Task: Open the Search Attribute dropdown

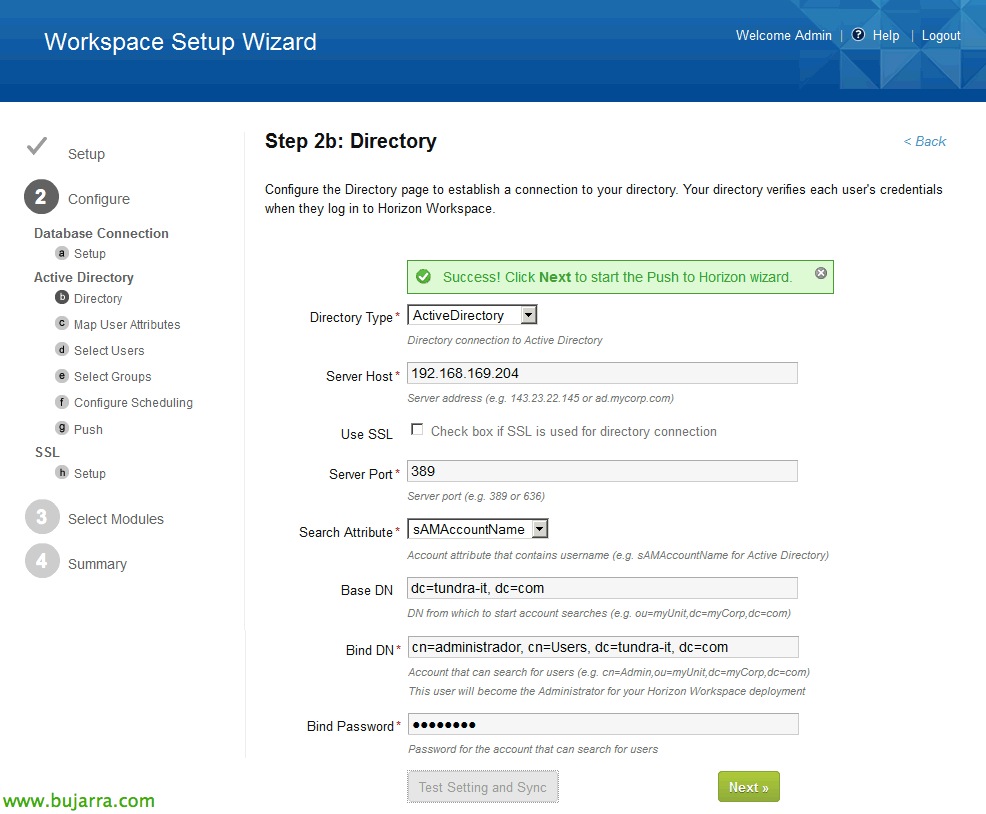Action: tap(478, 529)
